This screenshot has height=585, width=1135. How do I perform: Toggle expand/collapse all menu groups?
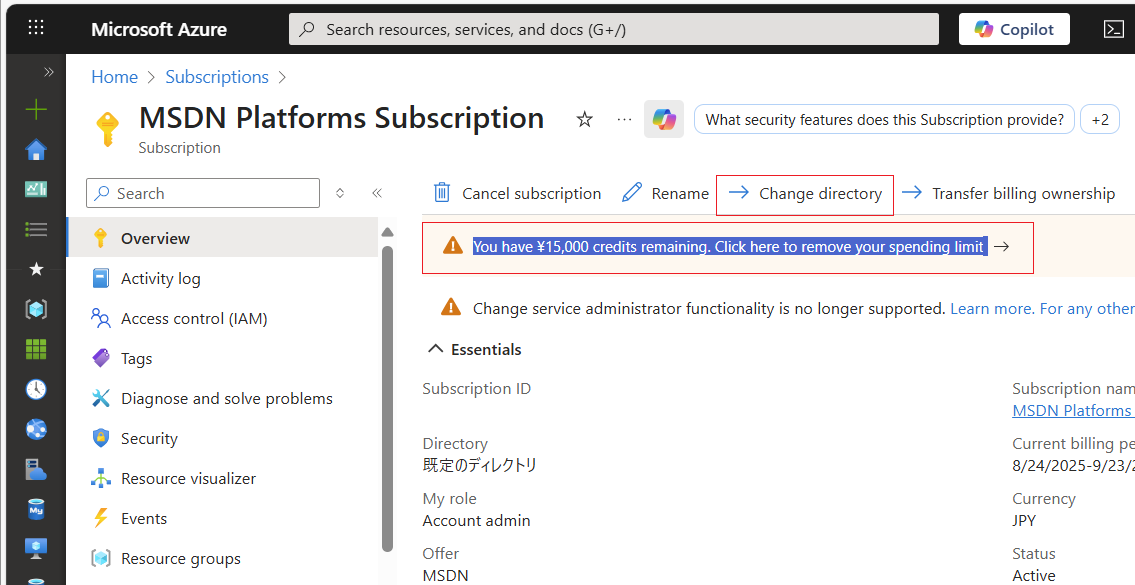340,193
